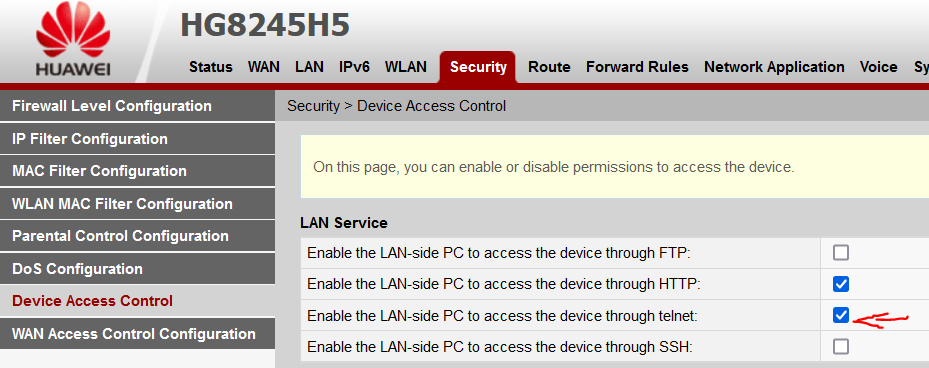The width and height of the screenshot is (929, 368).
Task: Go to the IPv6 tab
Action: tap(354, 67)
